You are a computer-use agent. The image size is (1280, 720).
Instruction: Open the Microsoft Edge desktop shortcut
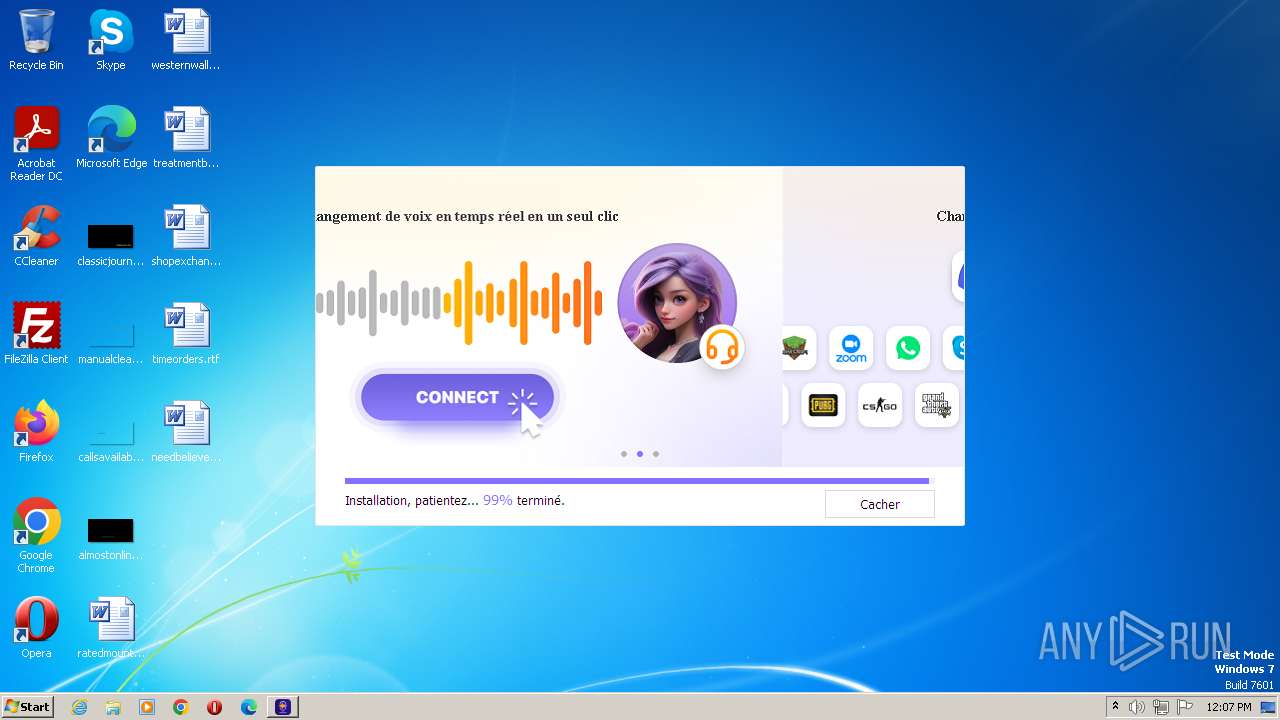click(x=111, y=138)
